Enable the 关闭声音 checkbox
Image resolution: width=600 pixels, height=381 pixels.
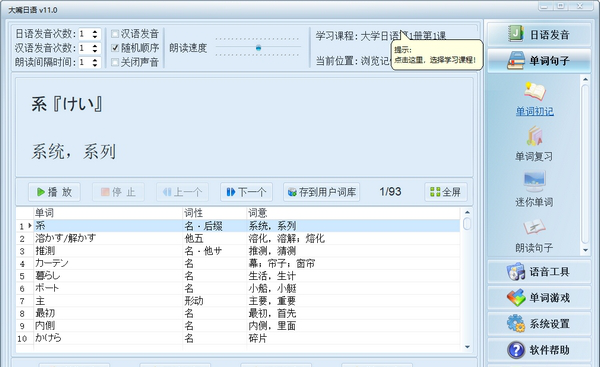[115, 62]
